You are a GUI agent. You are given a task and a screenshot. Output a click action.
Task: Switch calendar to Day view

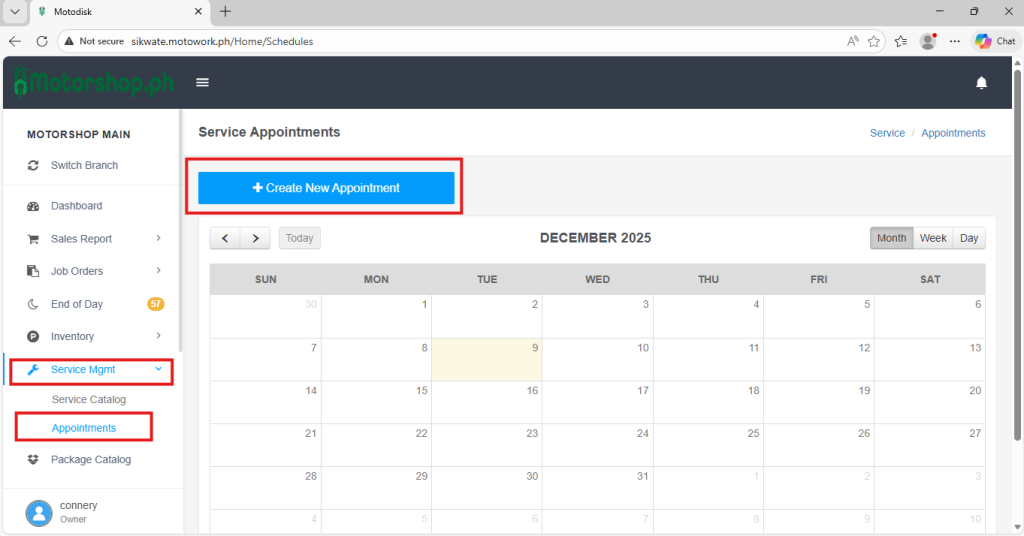(969, 238)
